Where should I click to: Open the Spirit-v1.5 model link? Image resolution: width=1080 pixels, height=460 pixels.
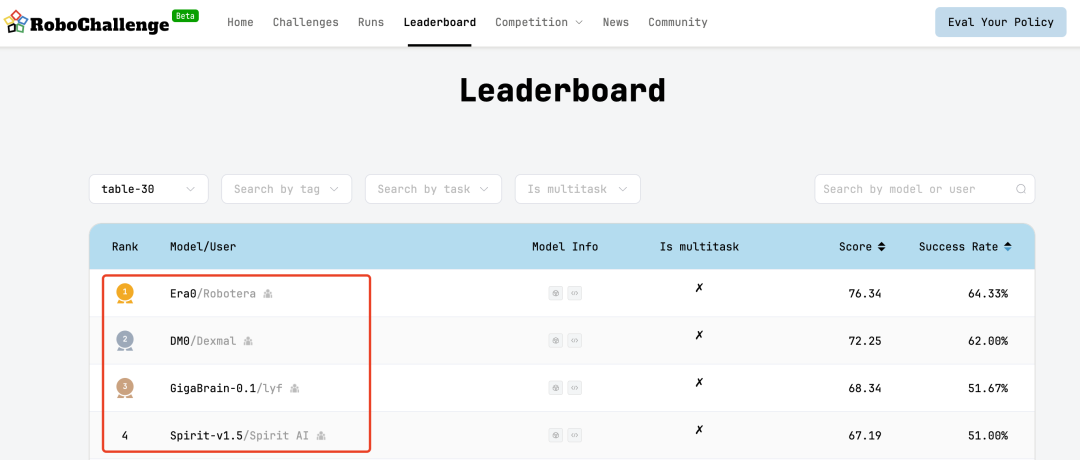click(x=206, y=435)
